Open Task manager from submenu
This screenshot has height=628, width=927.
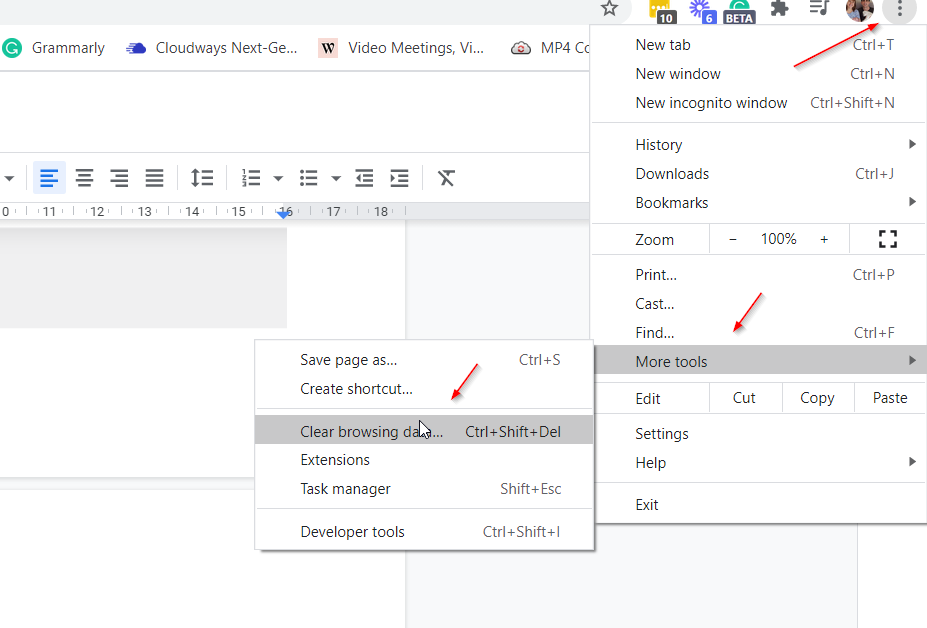(x=424, y=489)
